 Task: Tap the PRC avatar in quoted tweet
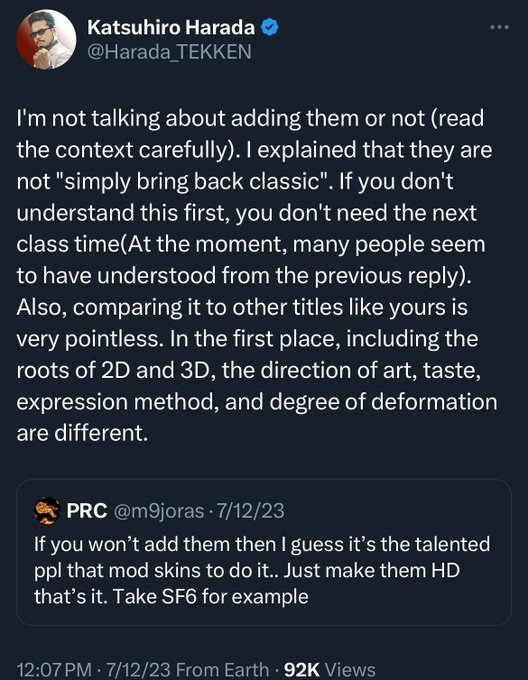pyautogui.click(x=47, y=510)
